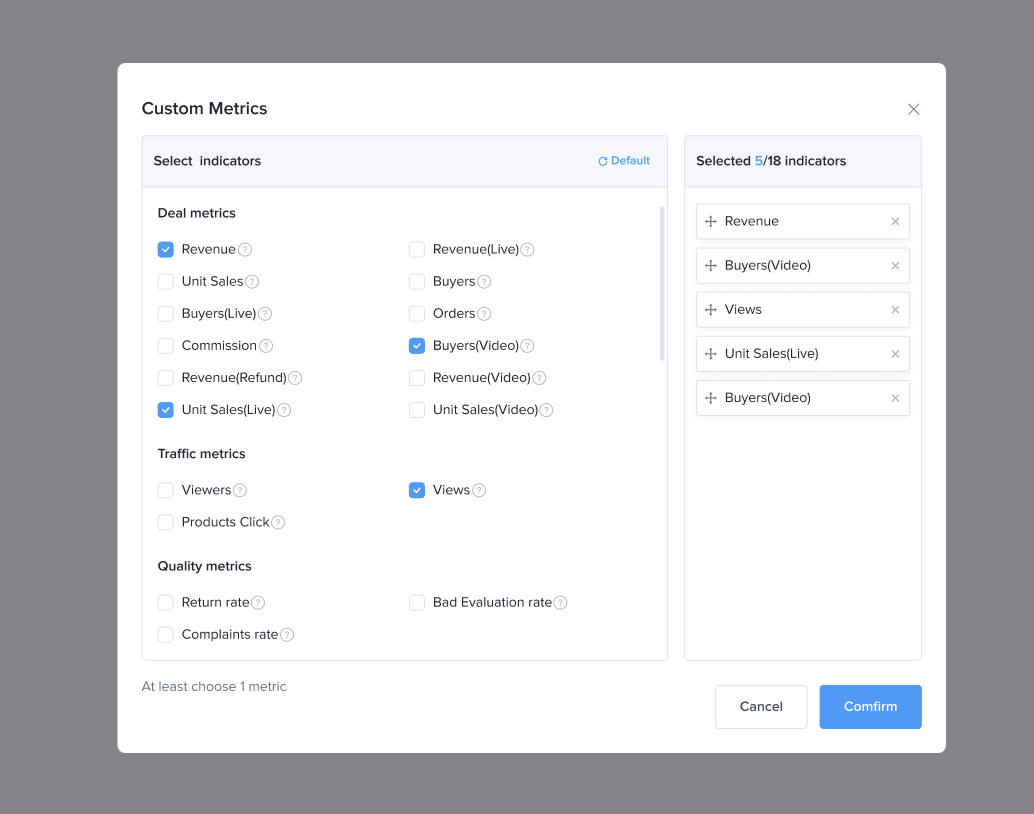Uncheck the Views checkbox under Traffic metrics
This screenshot has height=814, width=1034.
click(417, 490)
